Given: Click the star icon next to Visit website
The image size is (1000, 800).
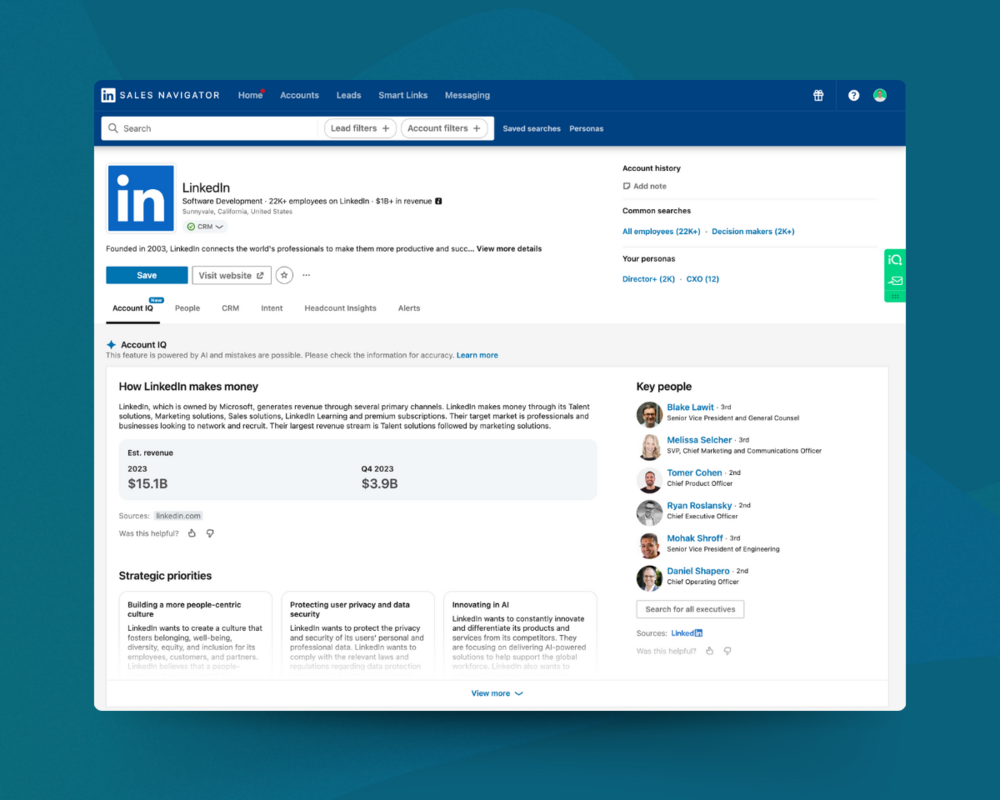Looking at the screenshot, I should pos(284,275).
